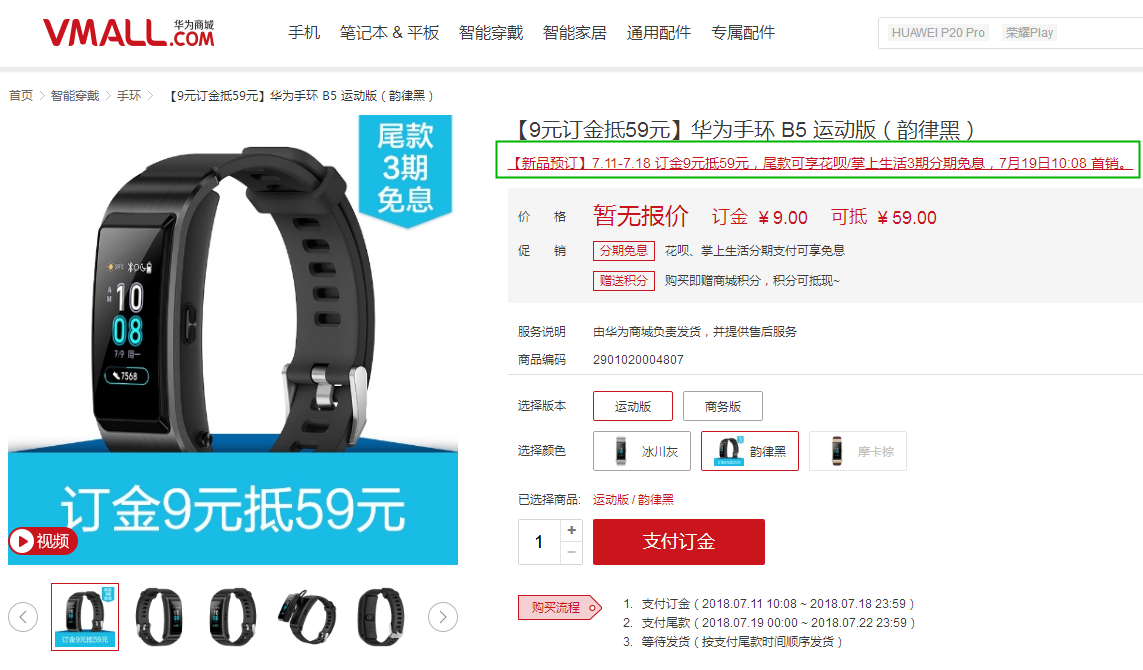Open the 智能穿戴 navigation menu
This screenshot has height=670, width=1143.
[x=491, y=33]
